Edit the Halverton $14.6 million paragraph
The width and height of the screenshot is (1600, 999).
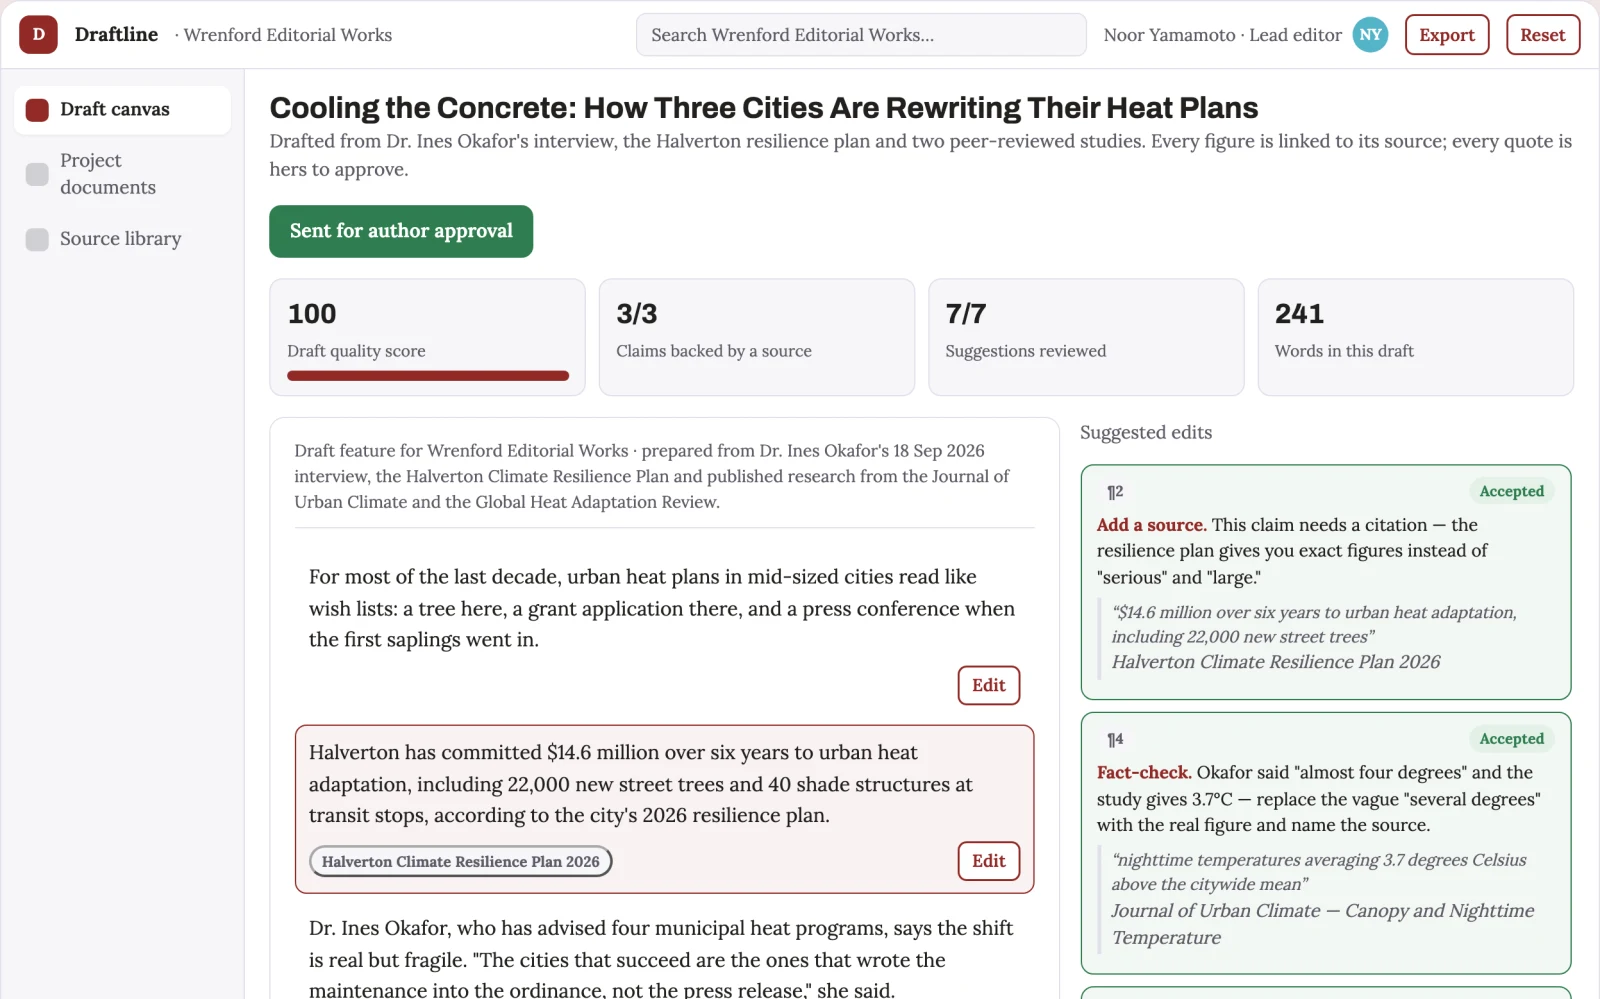tap(989, 861)
